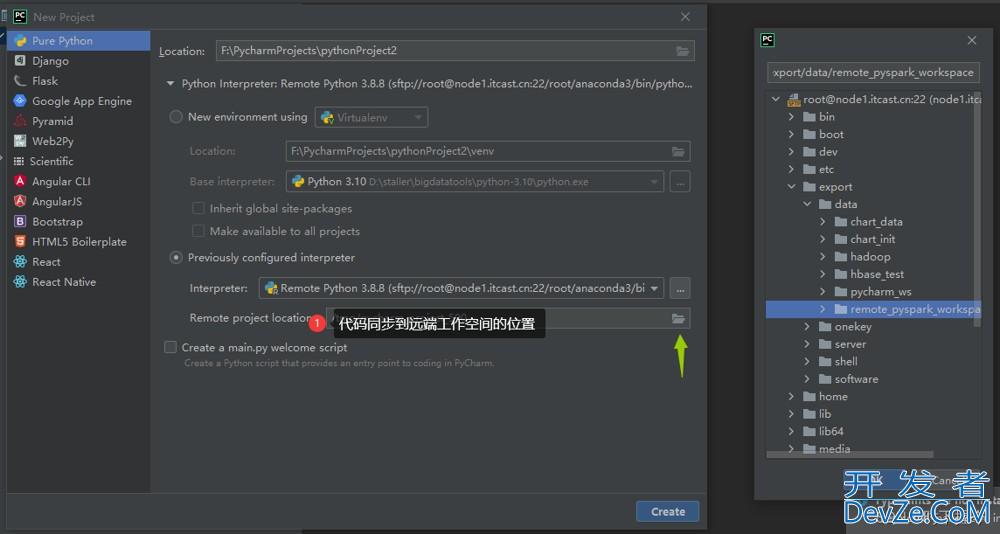Click the Create button

click(668, 512)
